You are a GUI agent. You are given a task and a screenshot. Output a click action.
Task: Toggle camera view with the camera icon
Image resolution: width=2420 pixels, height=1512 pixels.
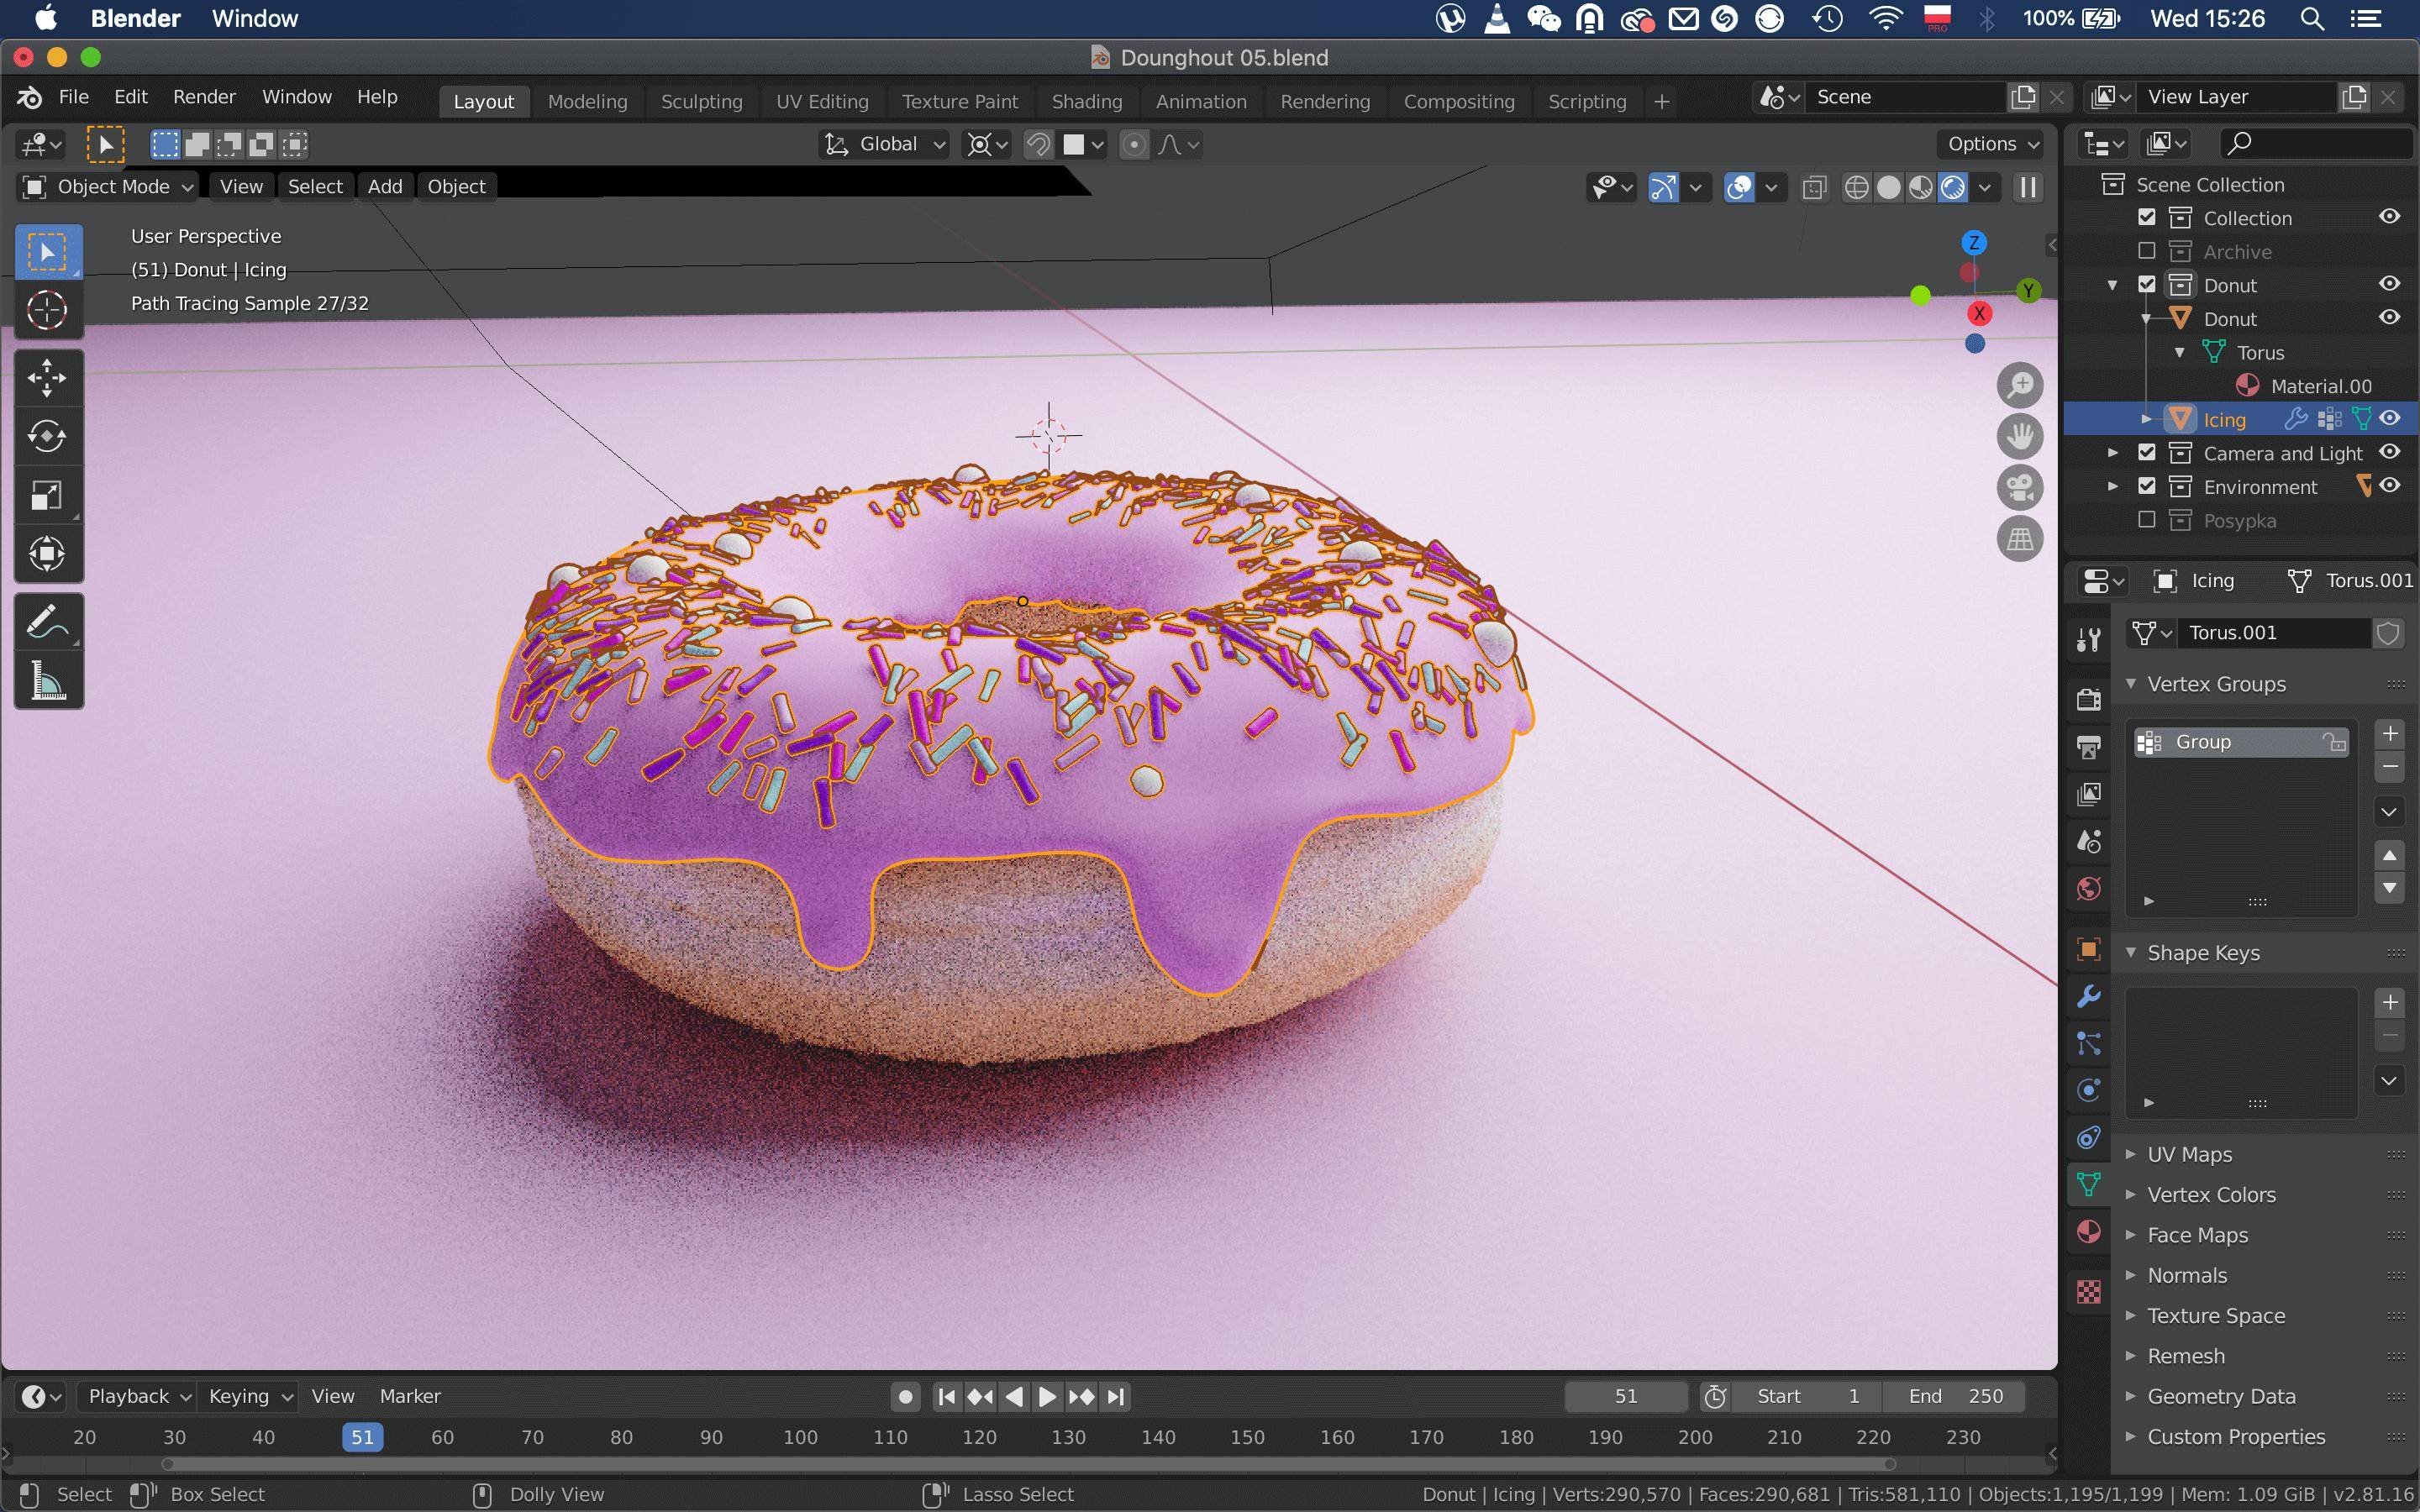coord(2020,488)
